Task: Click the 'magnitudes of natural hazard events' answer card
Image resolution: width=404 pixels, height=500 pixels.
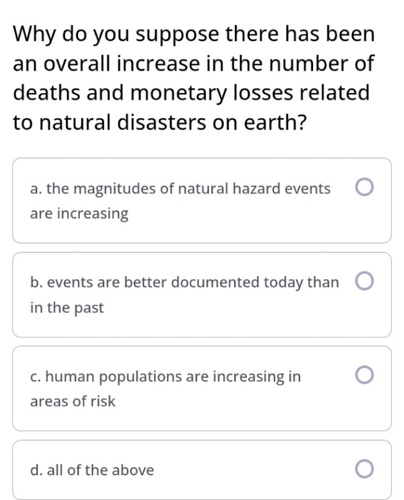Action: pos(202,201)
